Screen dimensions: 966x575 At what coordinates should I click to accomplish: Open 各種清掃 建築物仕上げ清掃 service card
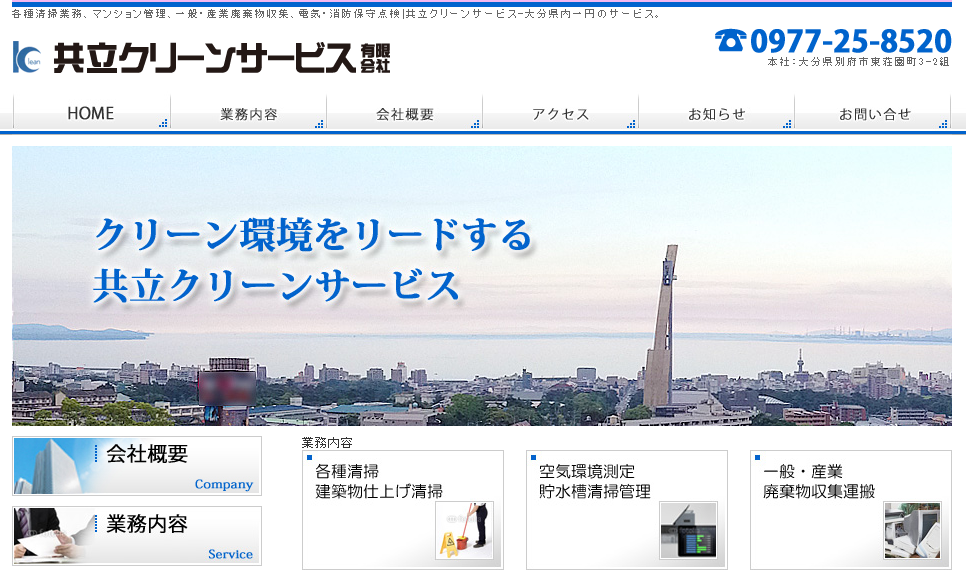tap(403, 510)
